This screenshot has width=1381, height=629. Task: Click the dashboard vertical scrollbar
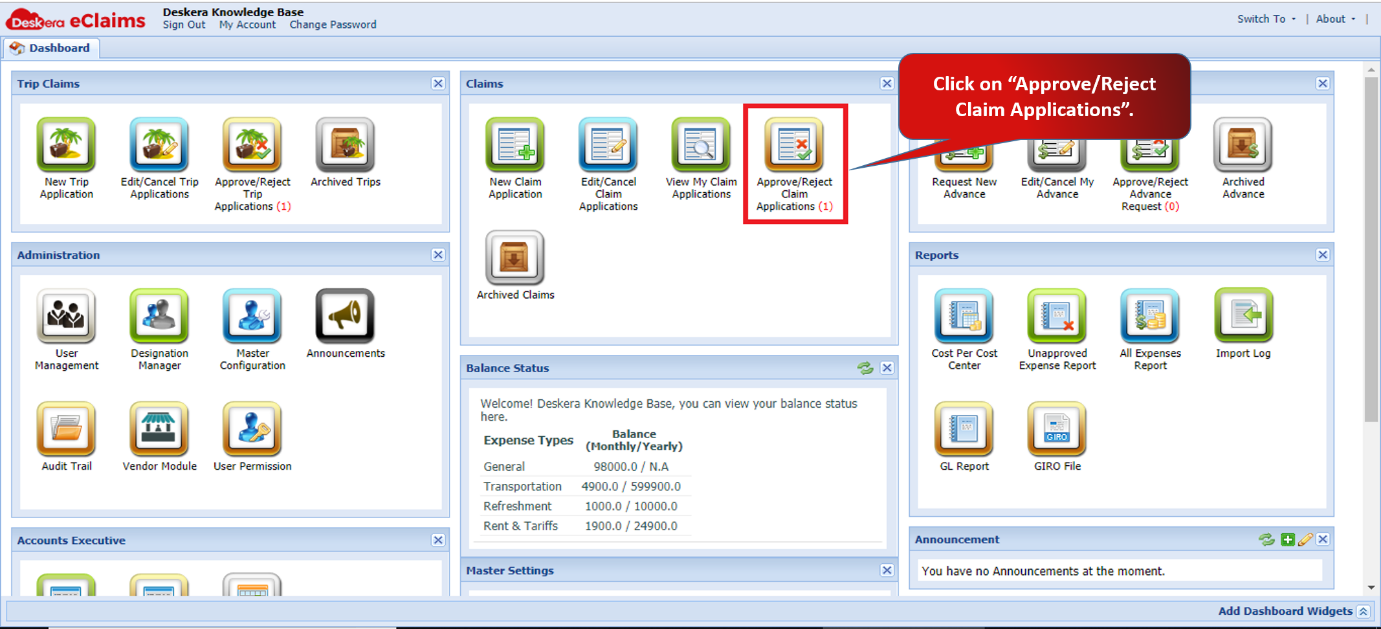click(1371, 250)
